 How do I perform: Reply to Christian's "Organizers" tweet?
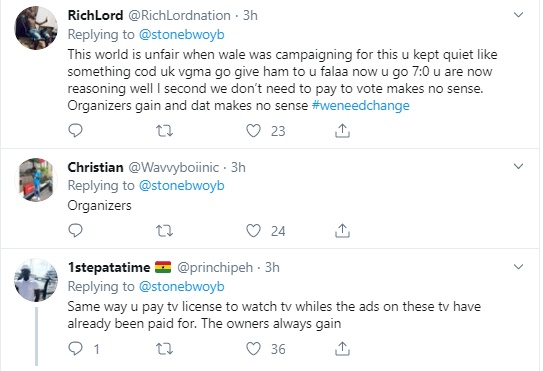click(75, 230)
